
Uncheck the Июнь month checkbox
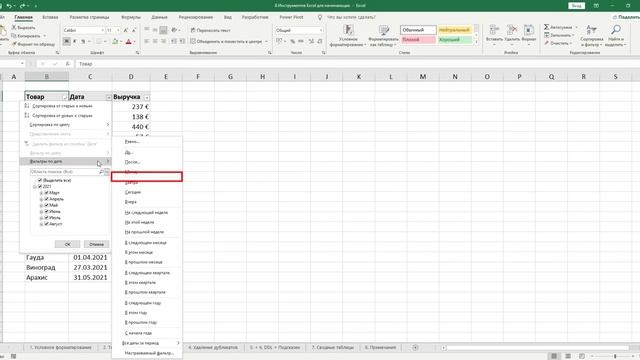point(47,211)
